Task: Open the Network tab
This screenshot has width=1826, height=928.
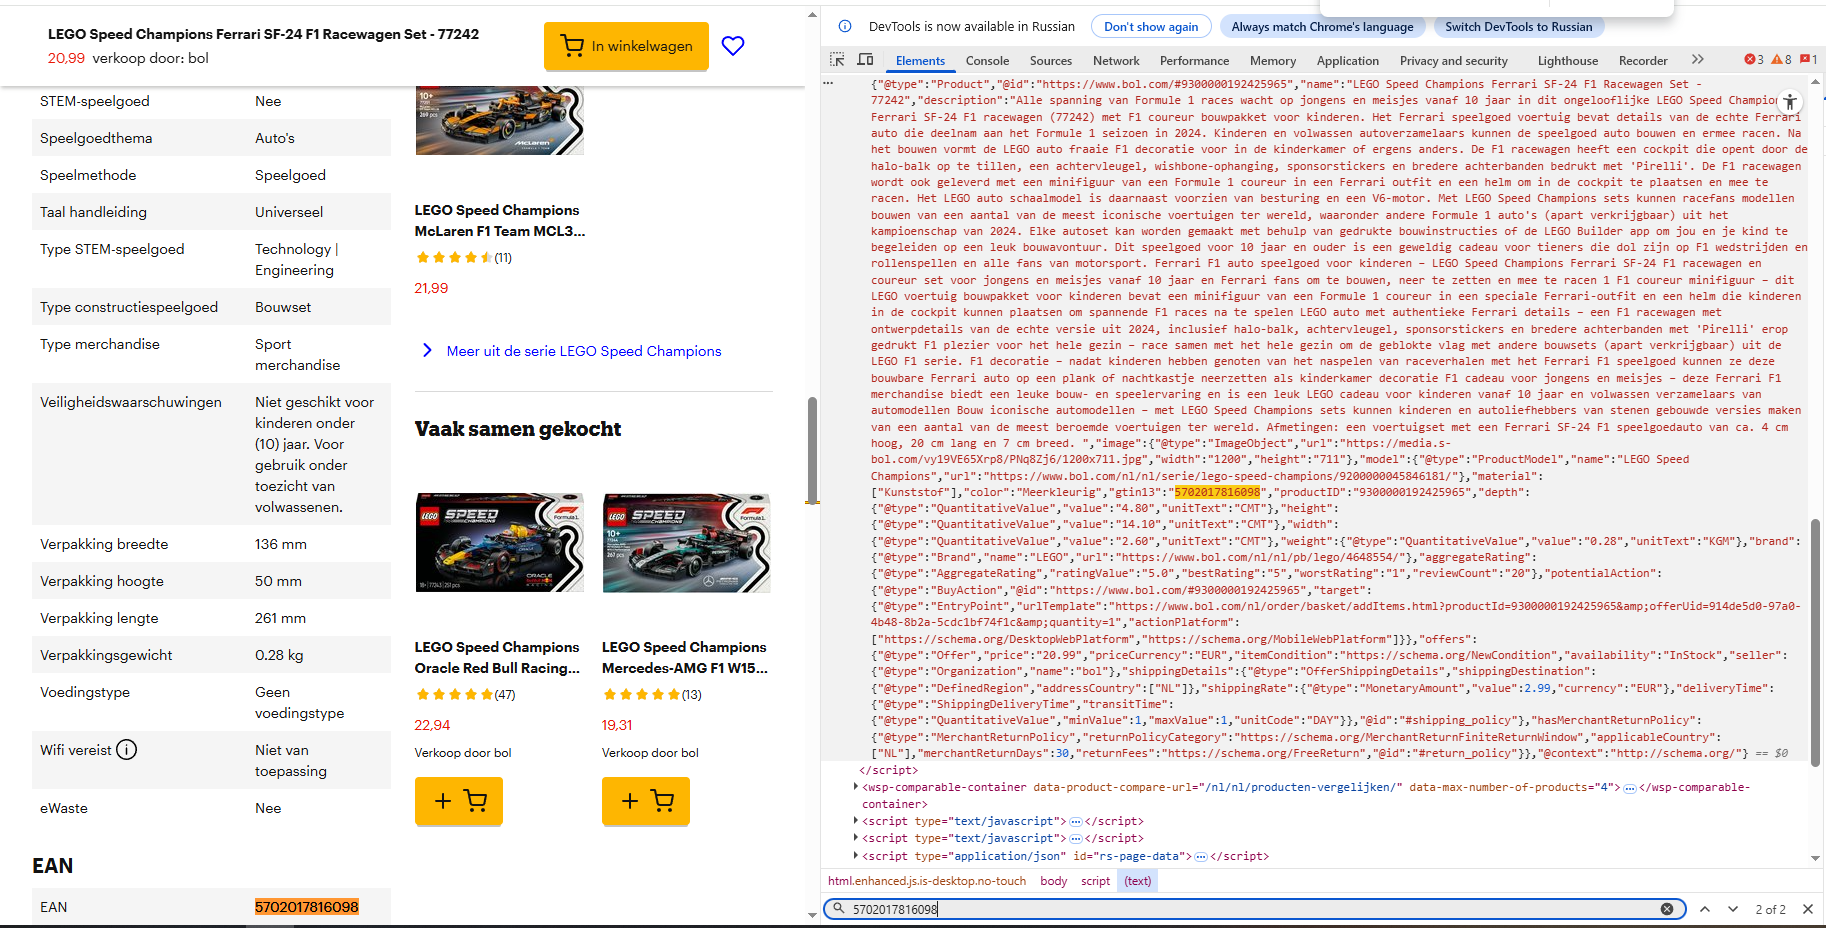Action: click(x=1116, y=61)
